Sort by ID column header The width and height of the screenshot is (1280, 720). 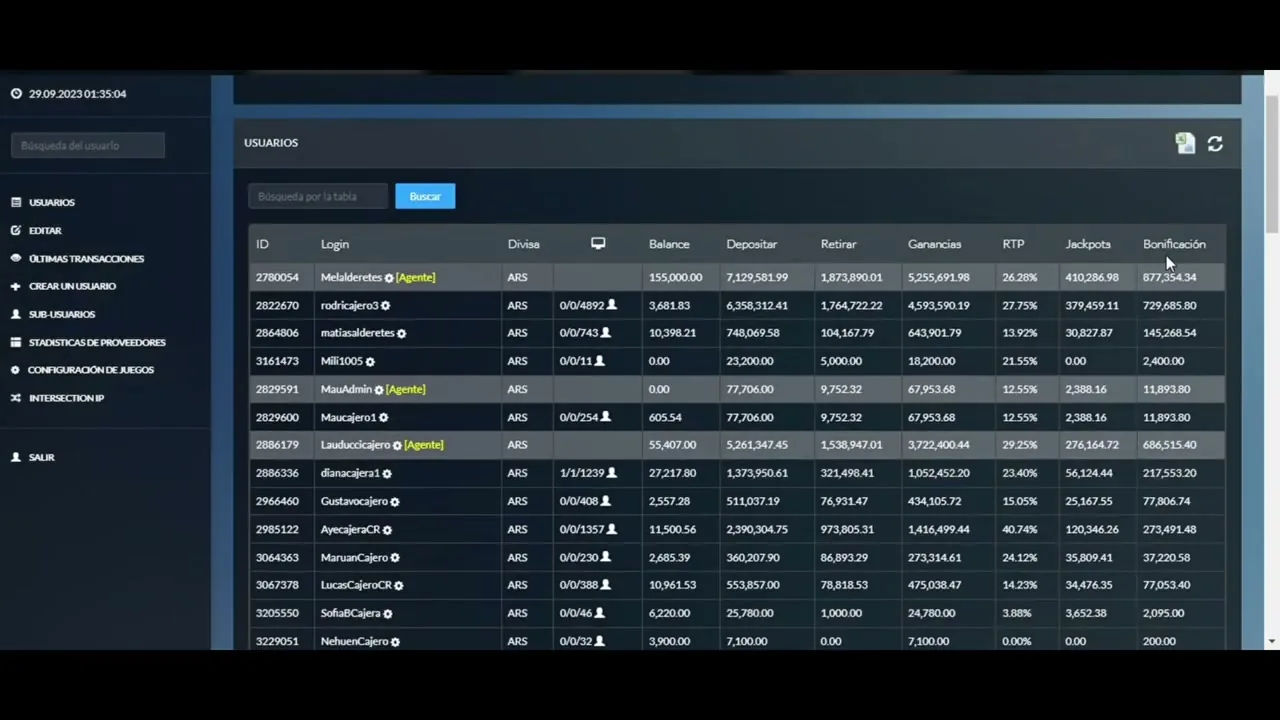coord(262,244)
